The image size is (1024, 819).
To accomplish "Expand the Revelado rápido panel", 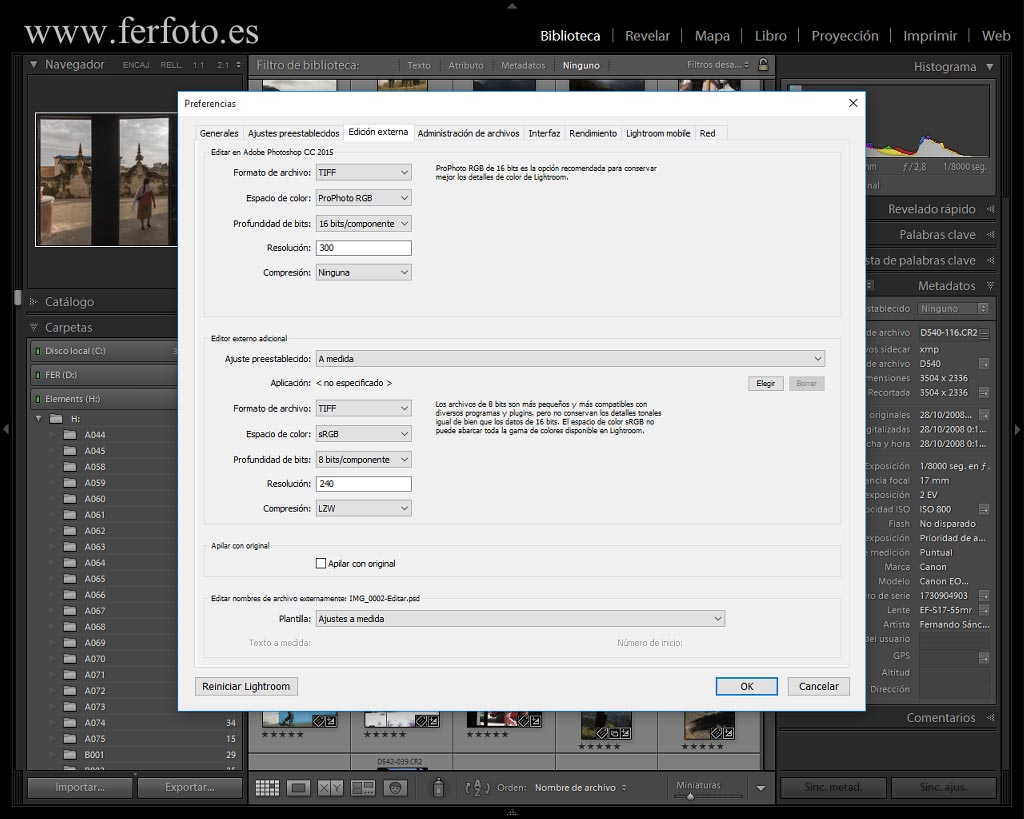I will pyautogui.click(x=991, y=209).
